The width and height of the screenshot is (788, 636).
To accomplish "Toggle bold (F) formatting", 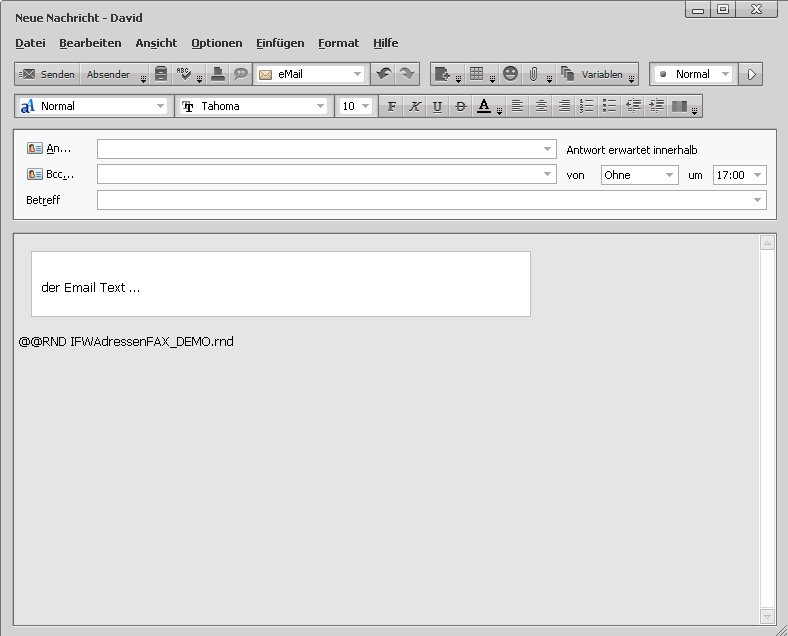I will (391, 106).
